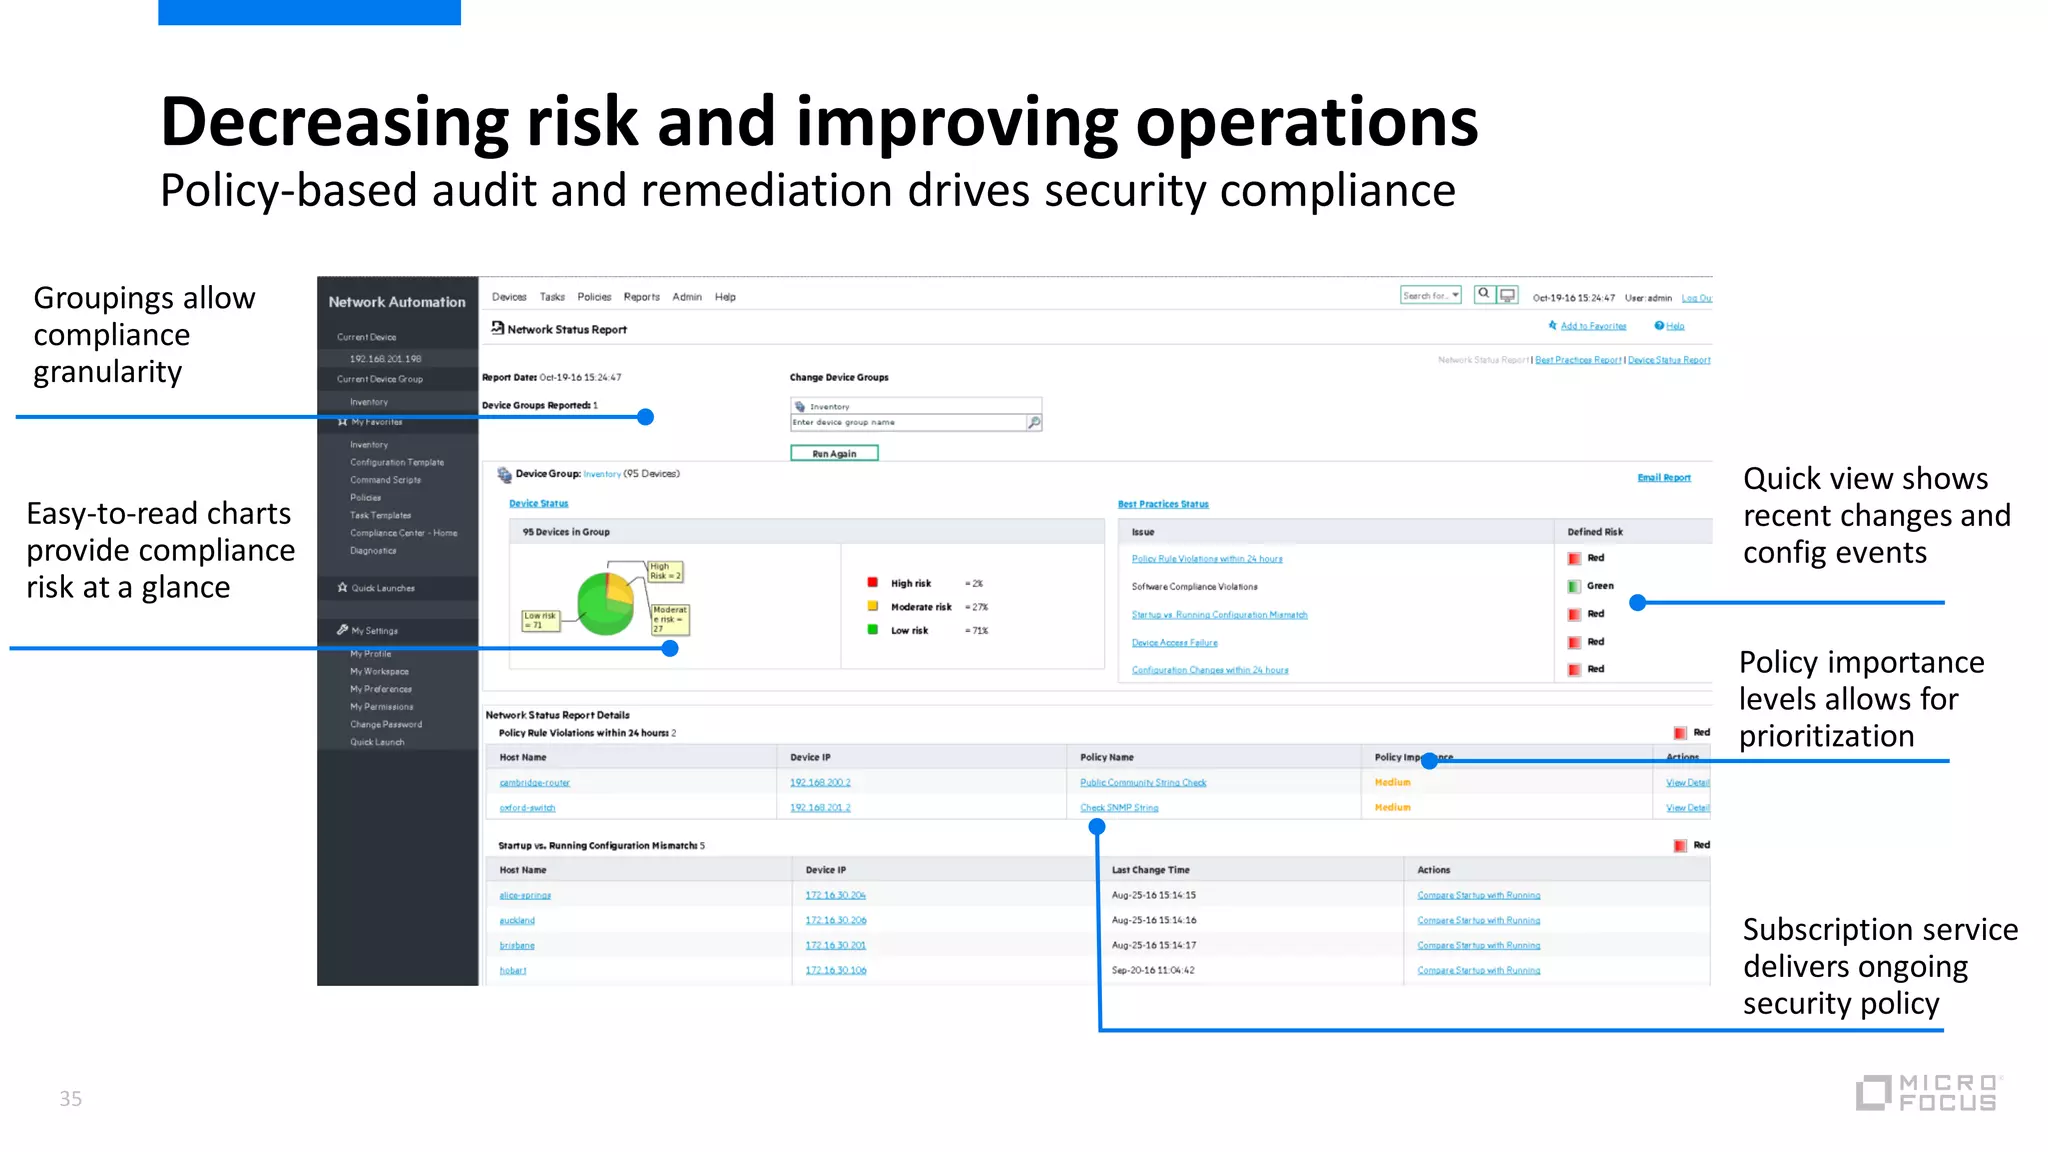The width and height of the screenshot is (2048, 1152).
Task: Click the Run Again button
Action: [834, 453]
